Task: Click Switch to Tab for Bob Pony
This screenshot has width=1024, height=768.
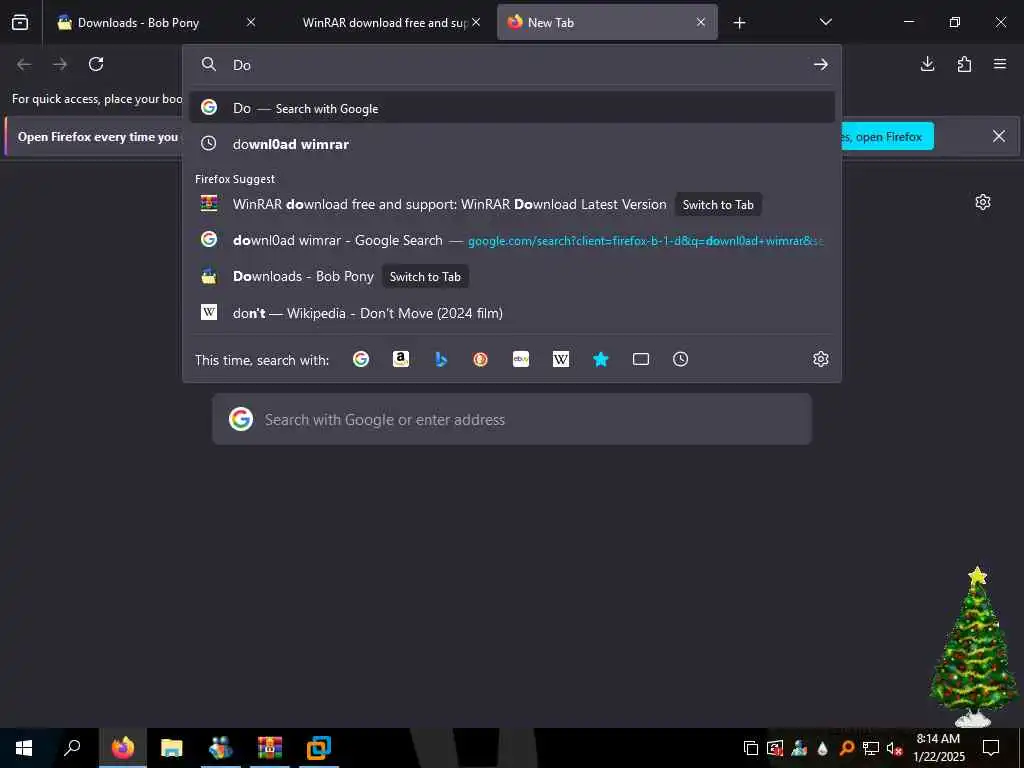Action: coord(425,276)
